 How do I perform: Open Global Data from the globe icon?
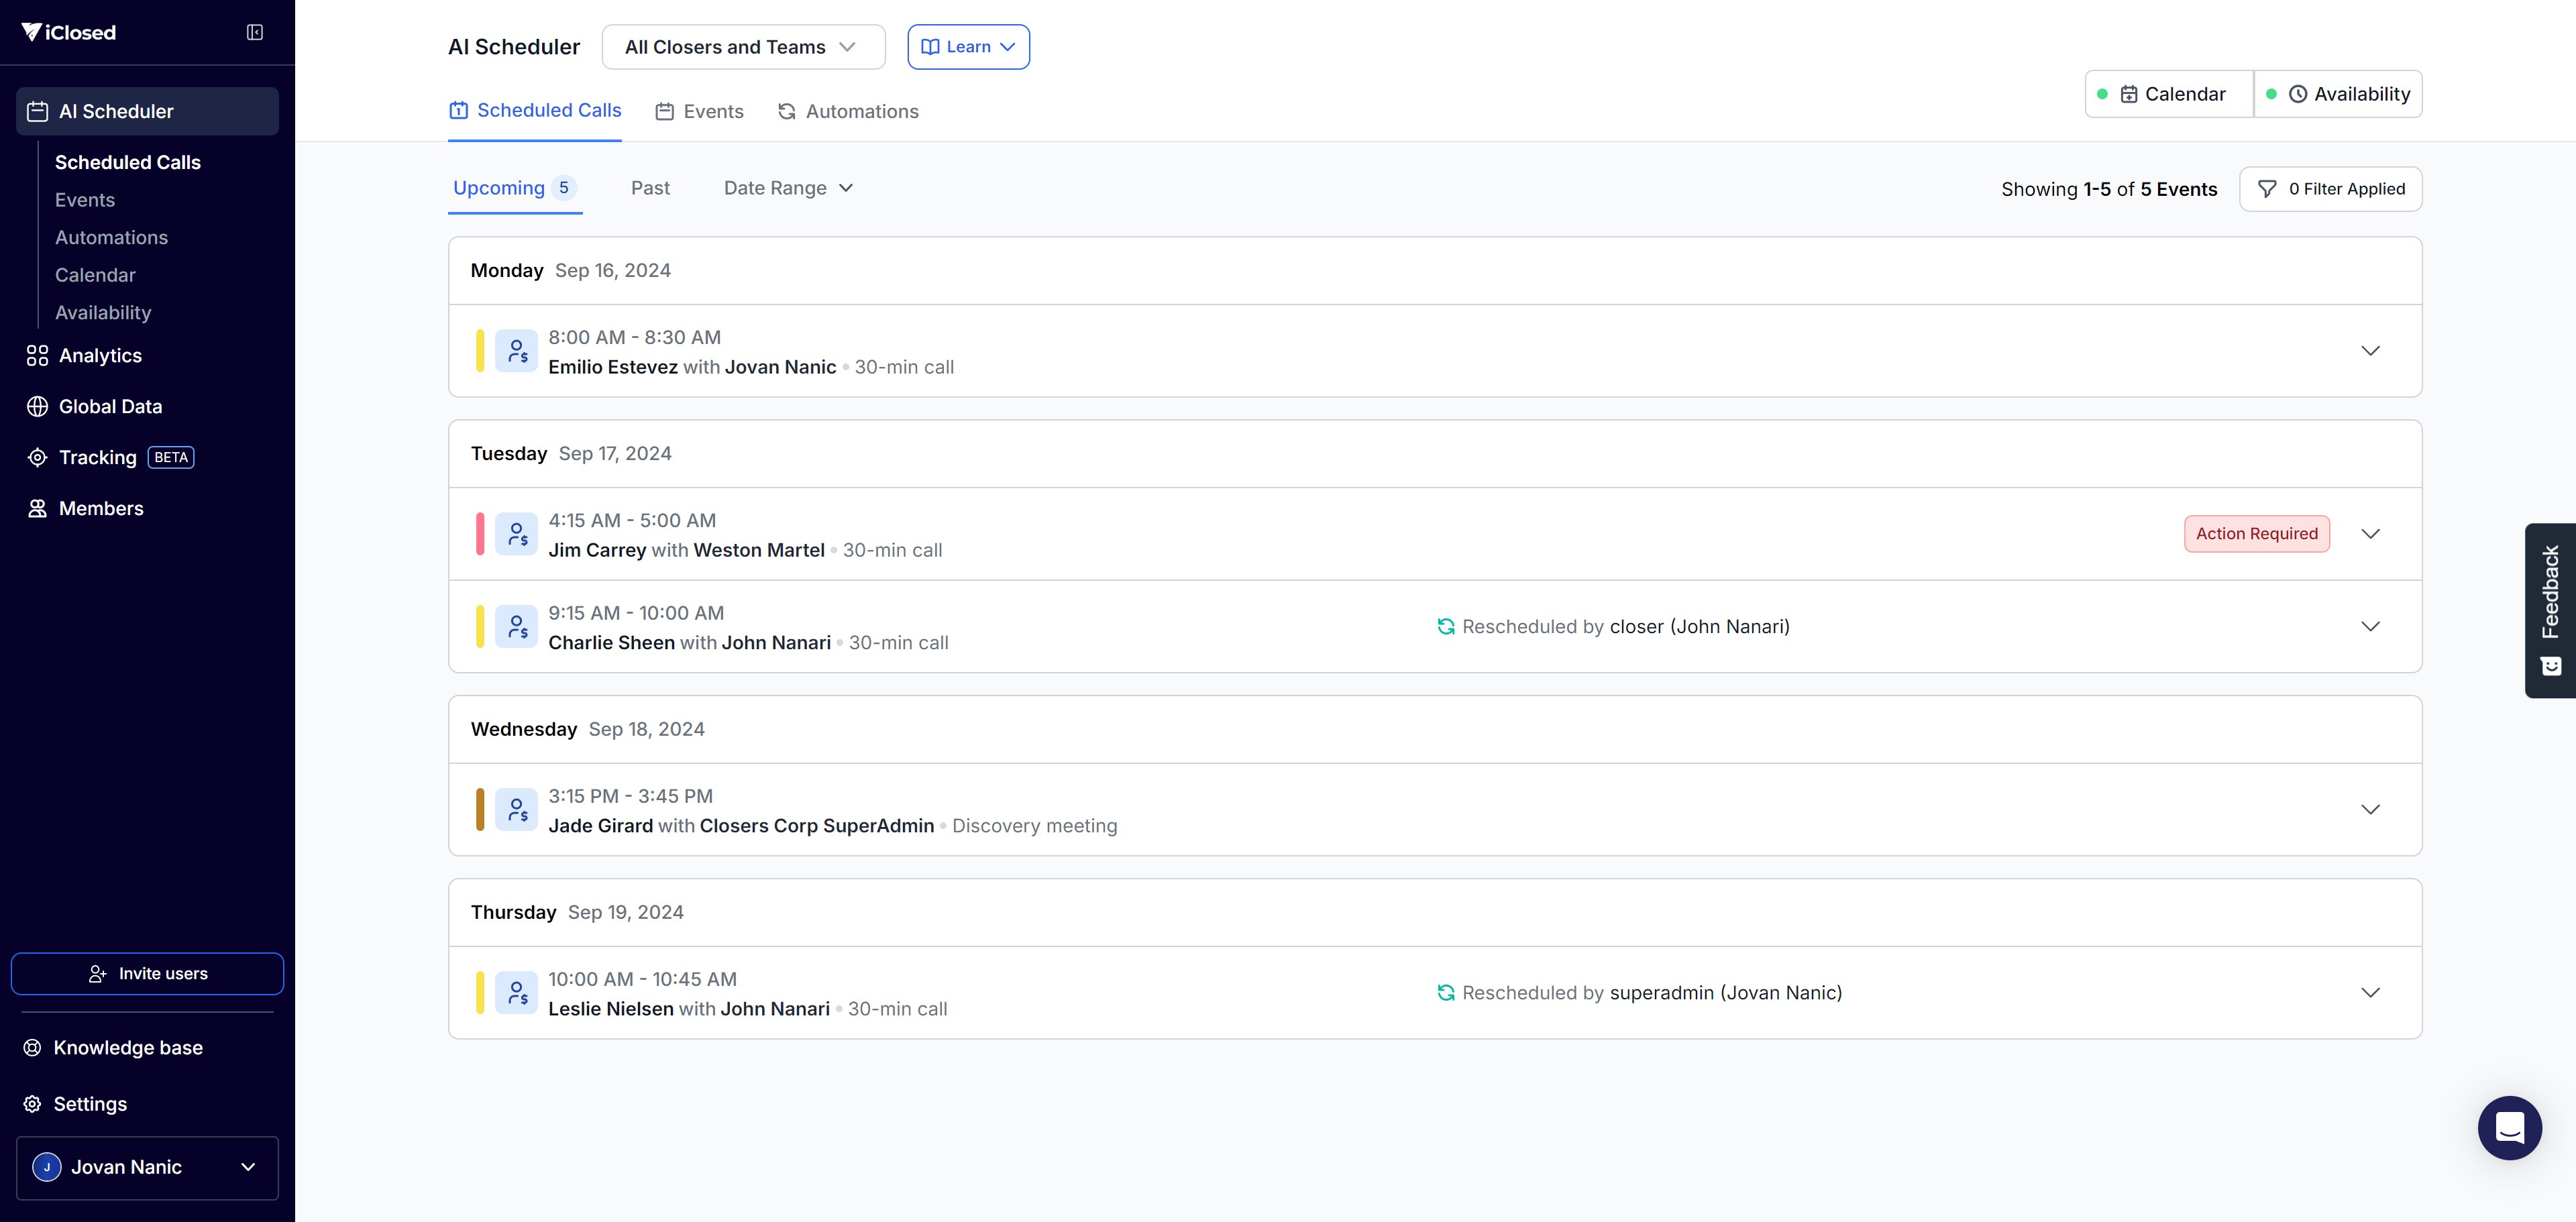click(x=37, y=407)
